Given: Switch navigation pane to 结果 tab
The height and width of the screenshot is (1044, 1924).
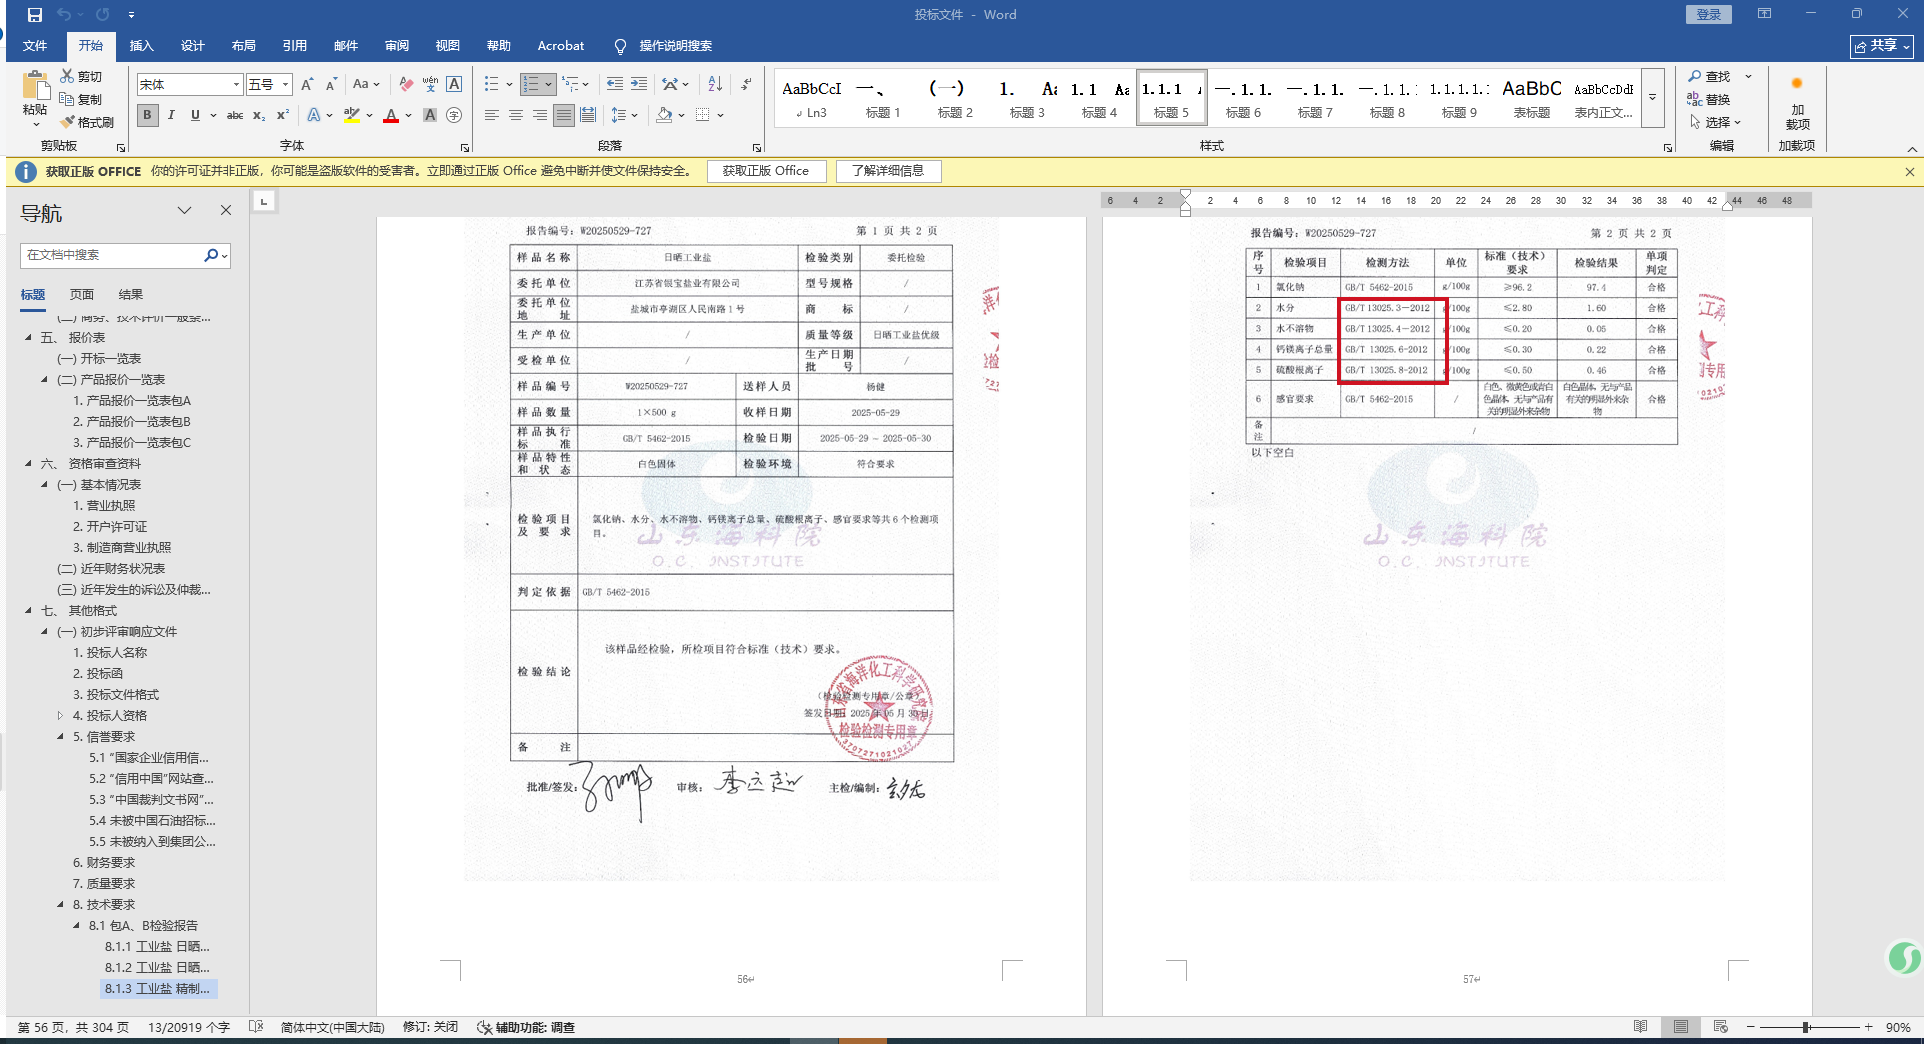Looking at the screenshot, I should (x=131, y=295).
